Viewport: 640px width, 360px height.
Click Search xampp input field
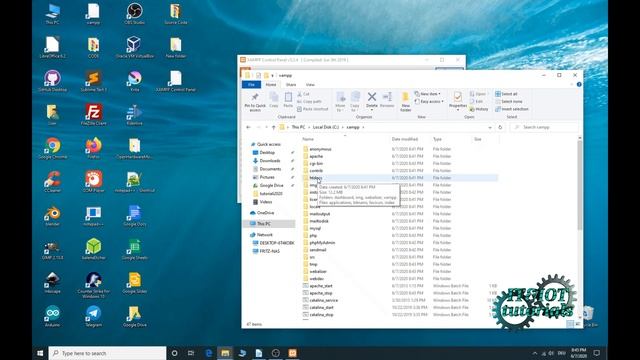[x=544, y=127]
